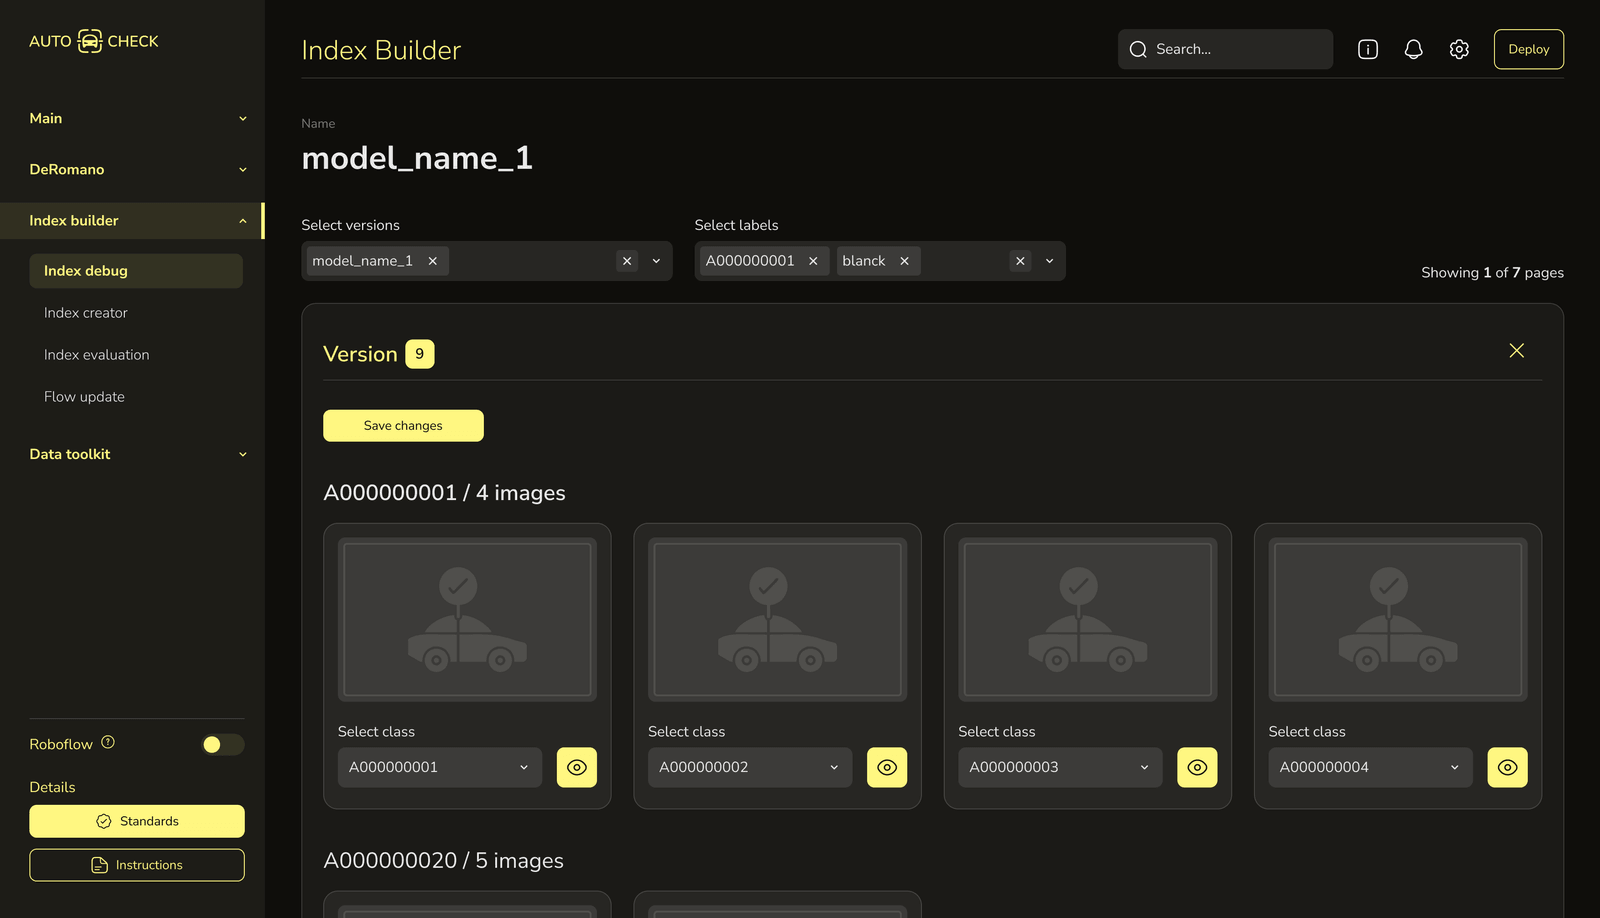Toggle the Roboflow switch

pyautogui.click(x=222, y=744)
